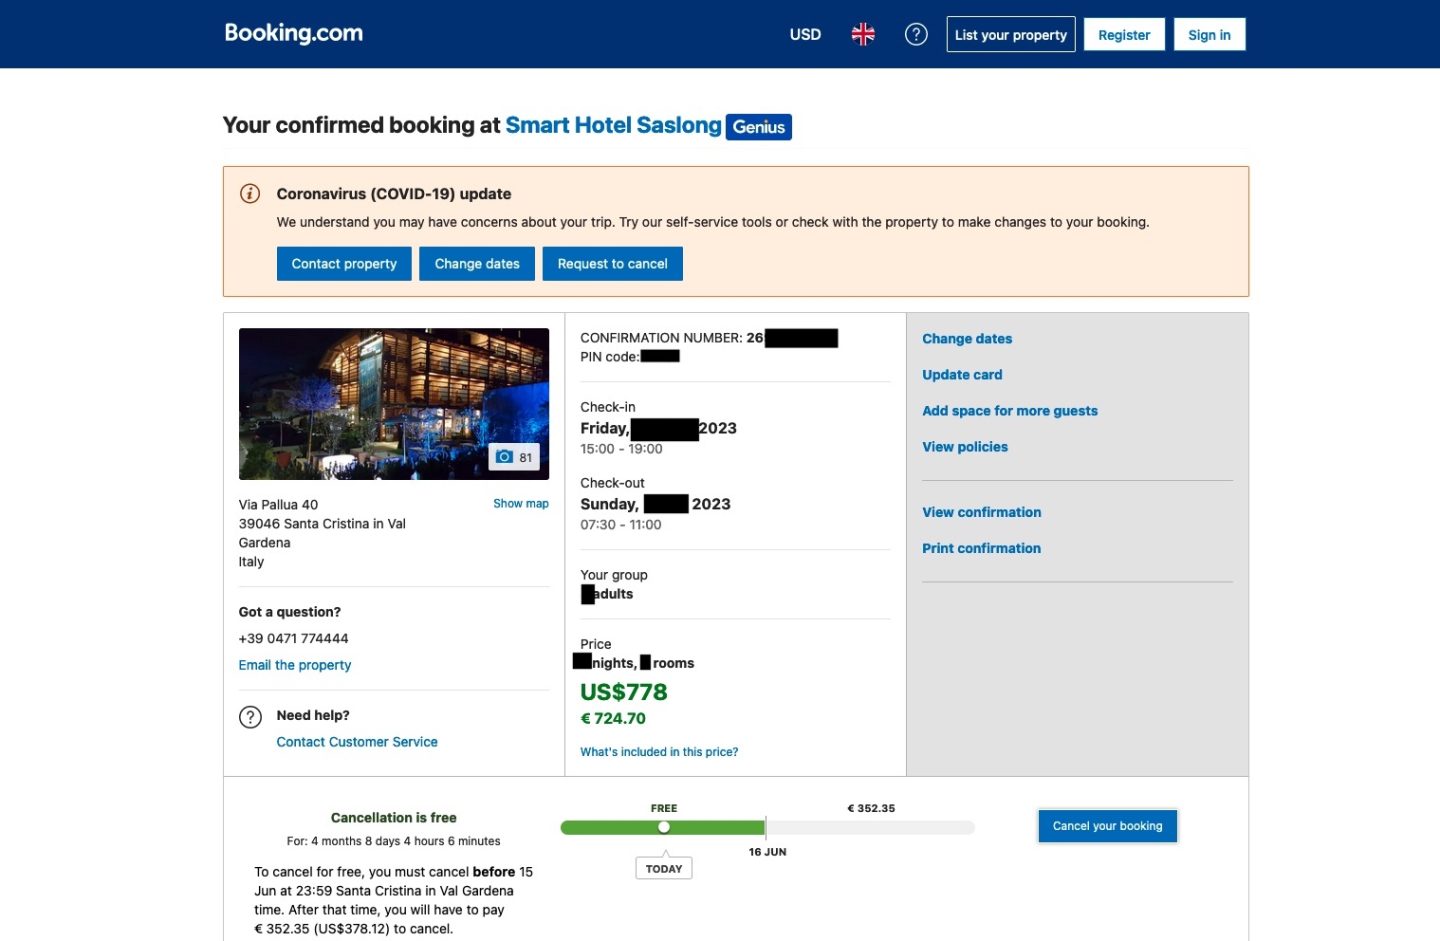Viewport: 1440px width, 941px height.
Task: Click the hotel photo thumbnail
Action: point(393,403)
